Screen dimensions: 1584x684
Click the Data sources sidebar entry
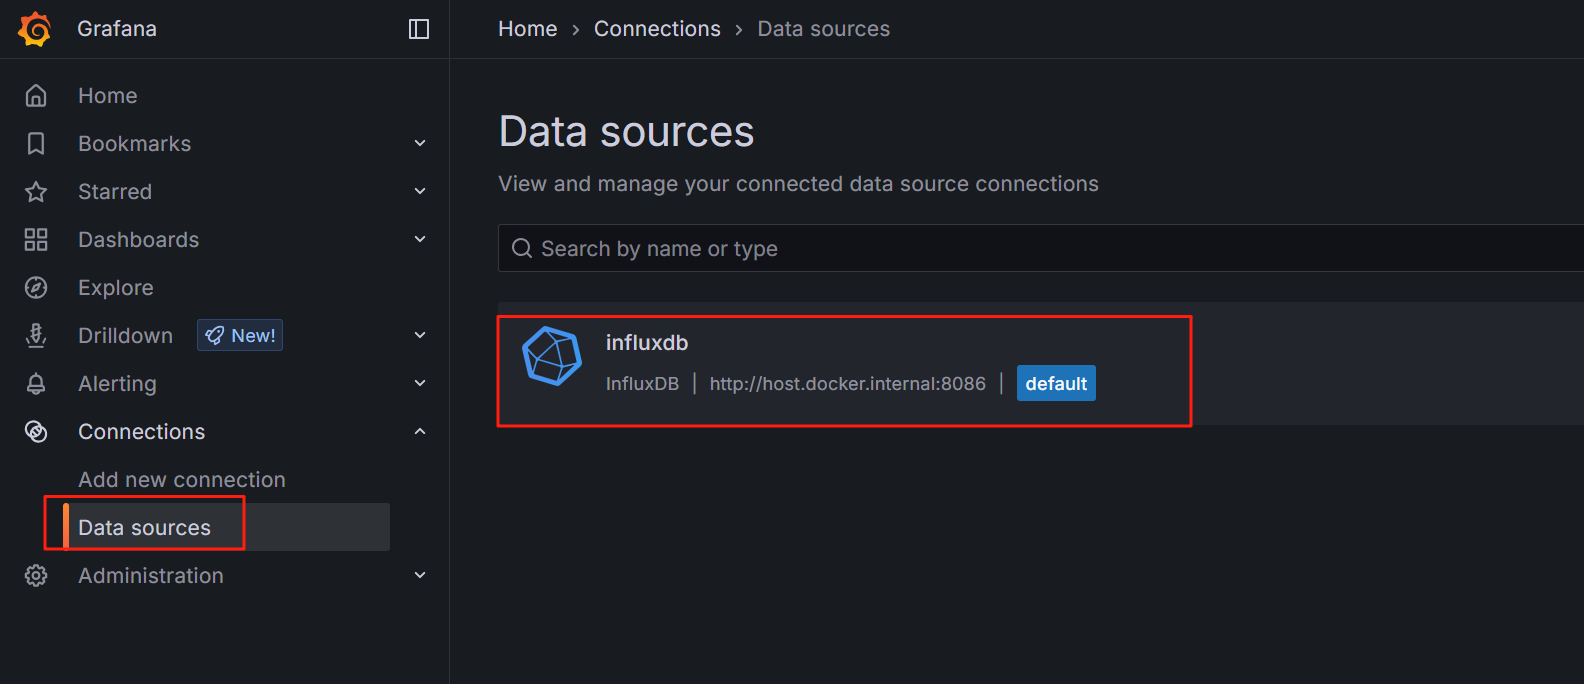144,527
